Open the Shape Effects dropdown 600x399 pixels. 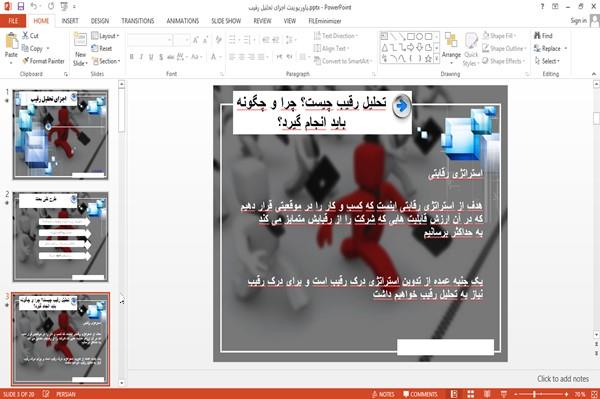tap(504, 61)
